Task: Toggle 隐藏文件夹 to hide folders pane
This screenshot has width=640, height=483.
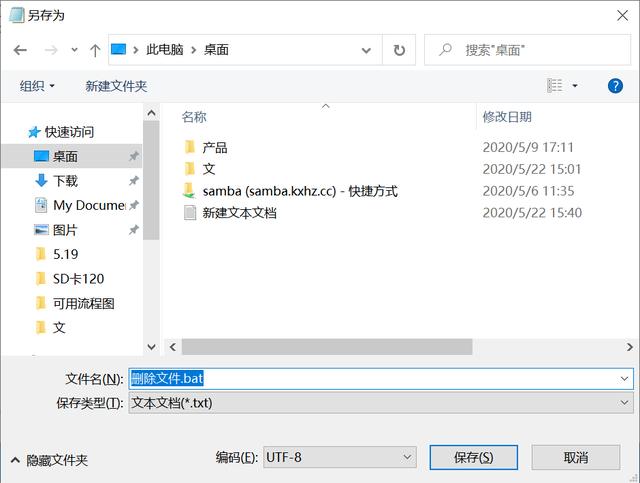Action: [x=50, y=460]
